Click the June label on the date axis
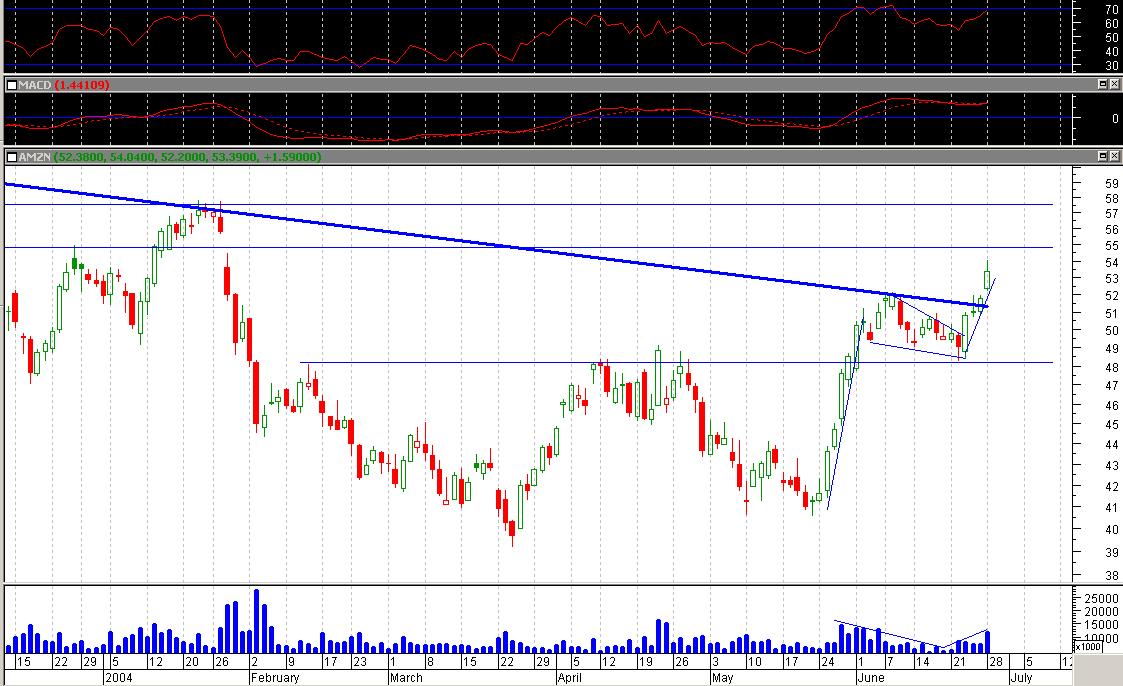This screenshot has height=686, width=1123. (x=871, y=677)
